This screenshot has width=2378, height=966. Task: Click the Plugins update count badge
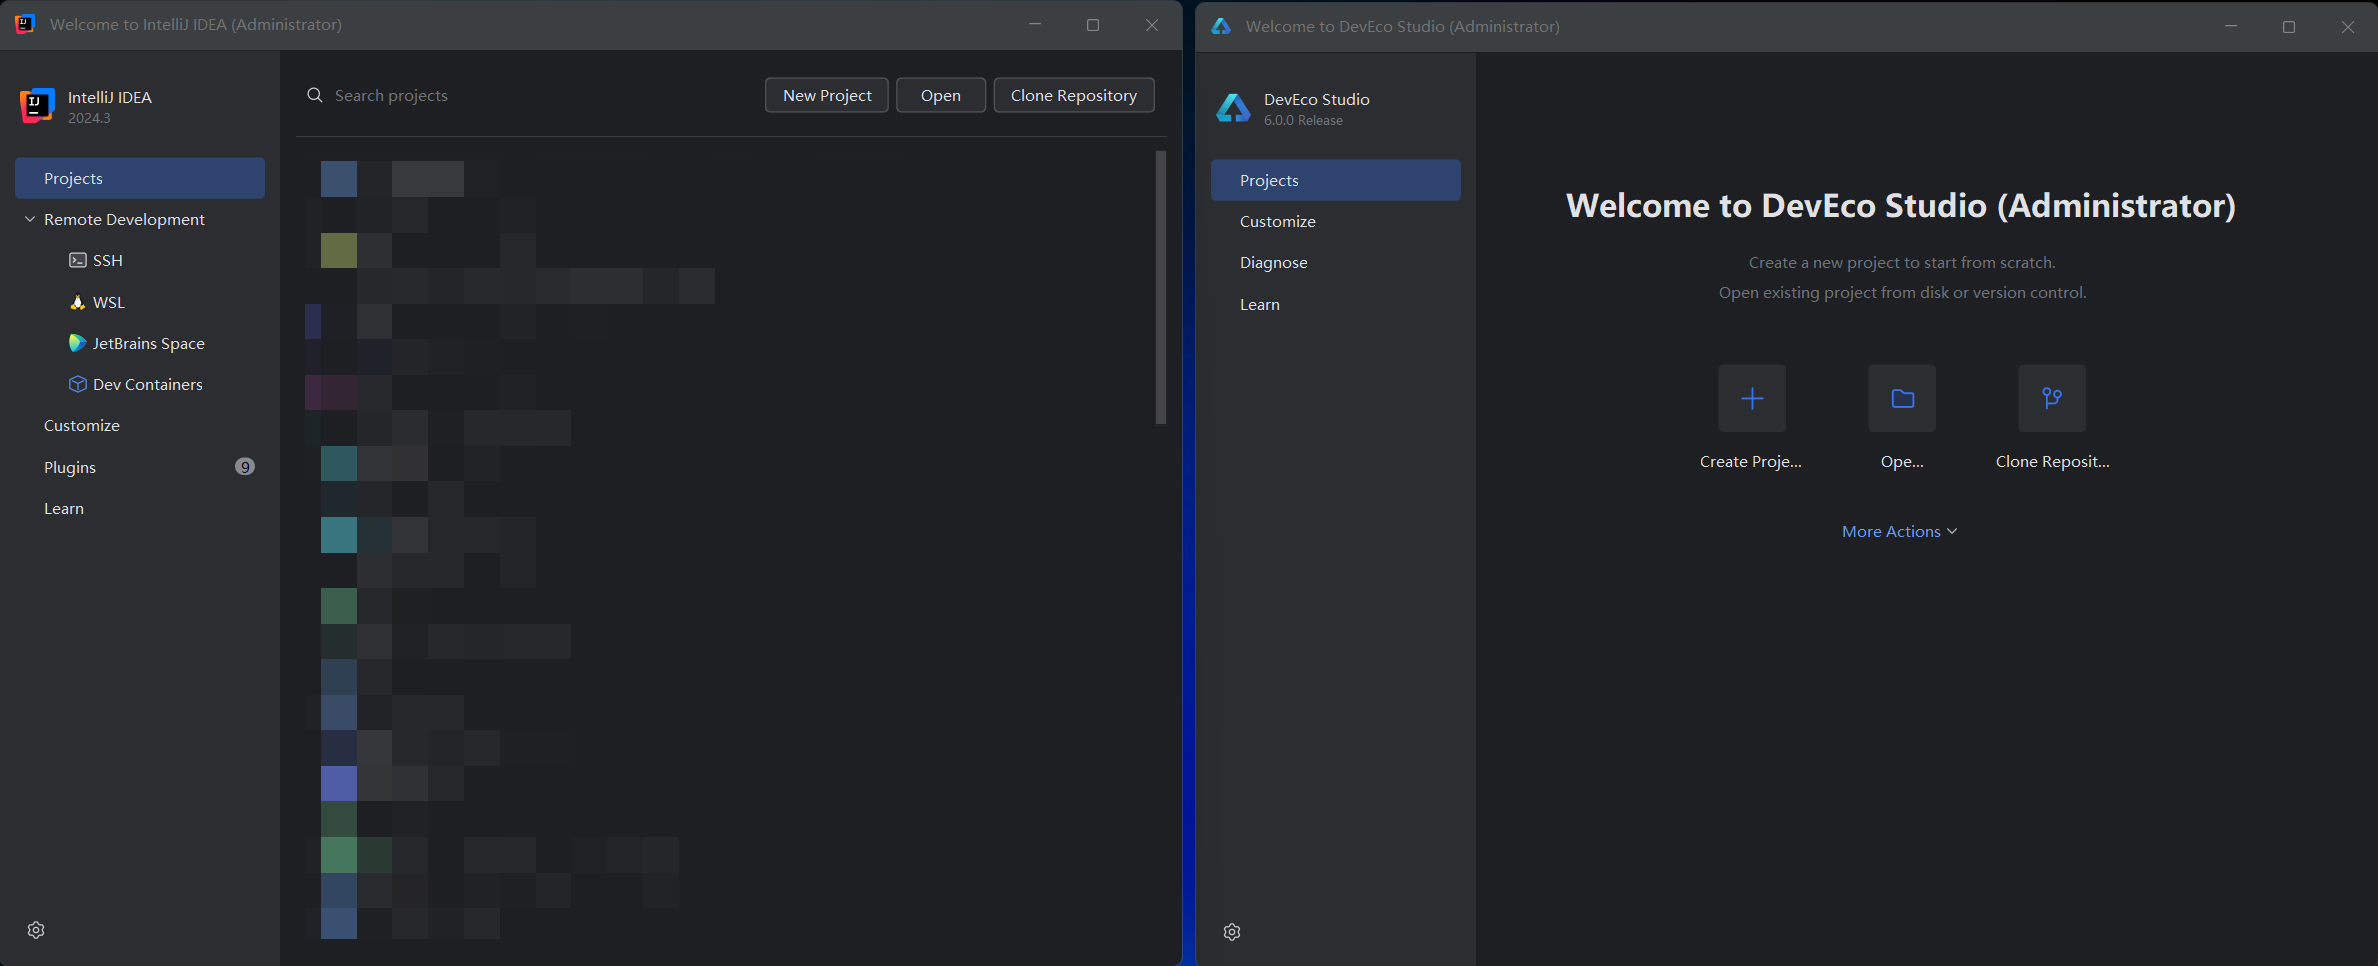coord(245,467)
